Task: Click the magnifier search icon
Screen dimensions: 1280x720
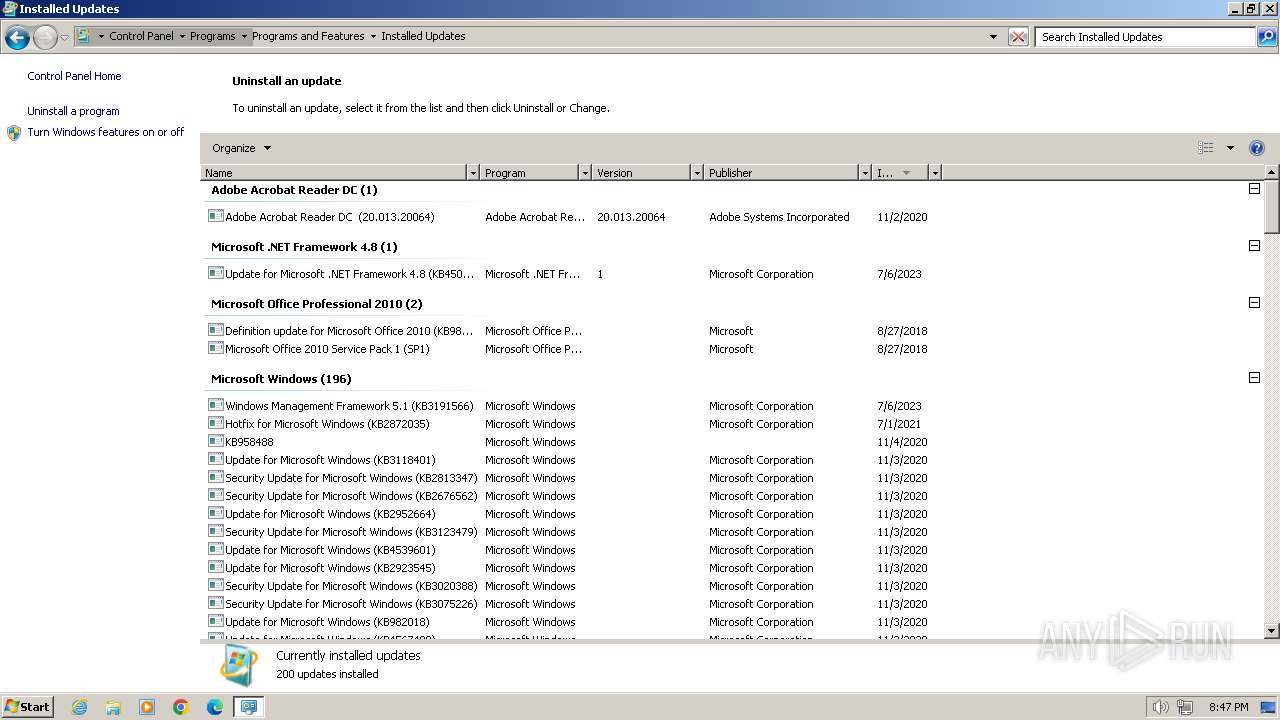Action: 1267,37
